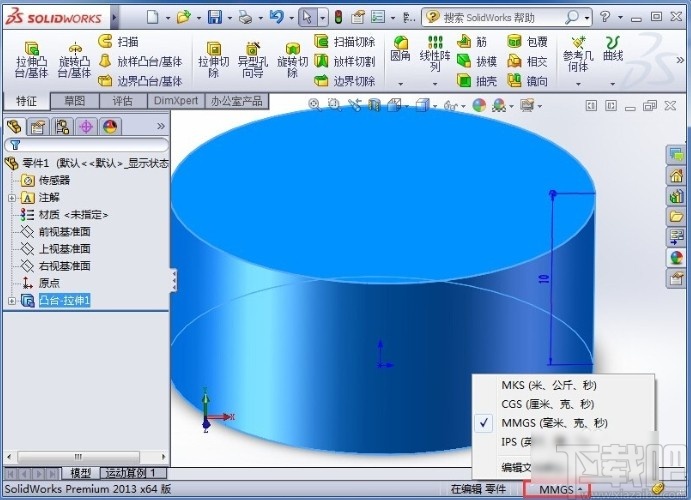Open the dropdown arrow under 参考几何体
Image resolution: width=691 pixels, height=500 pixels.
click(578, 83)
